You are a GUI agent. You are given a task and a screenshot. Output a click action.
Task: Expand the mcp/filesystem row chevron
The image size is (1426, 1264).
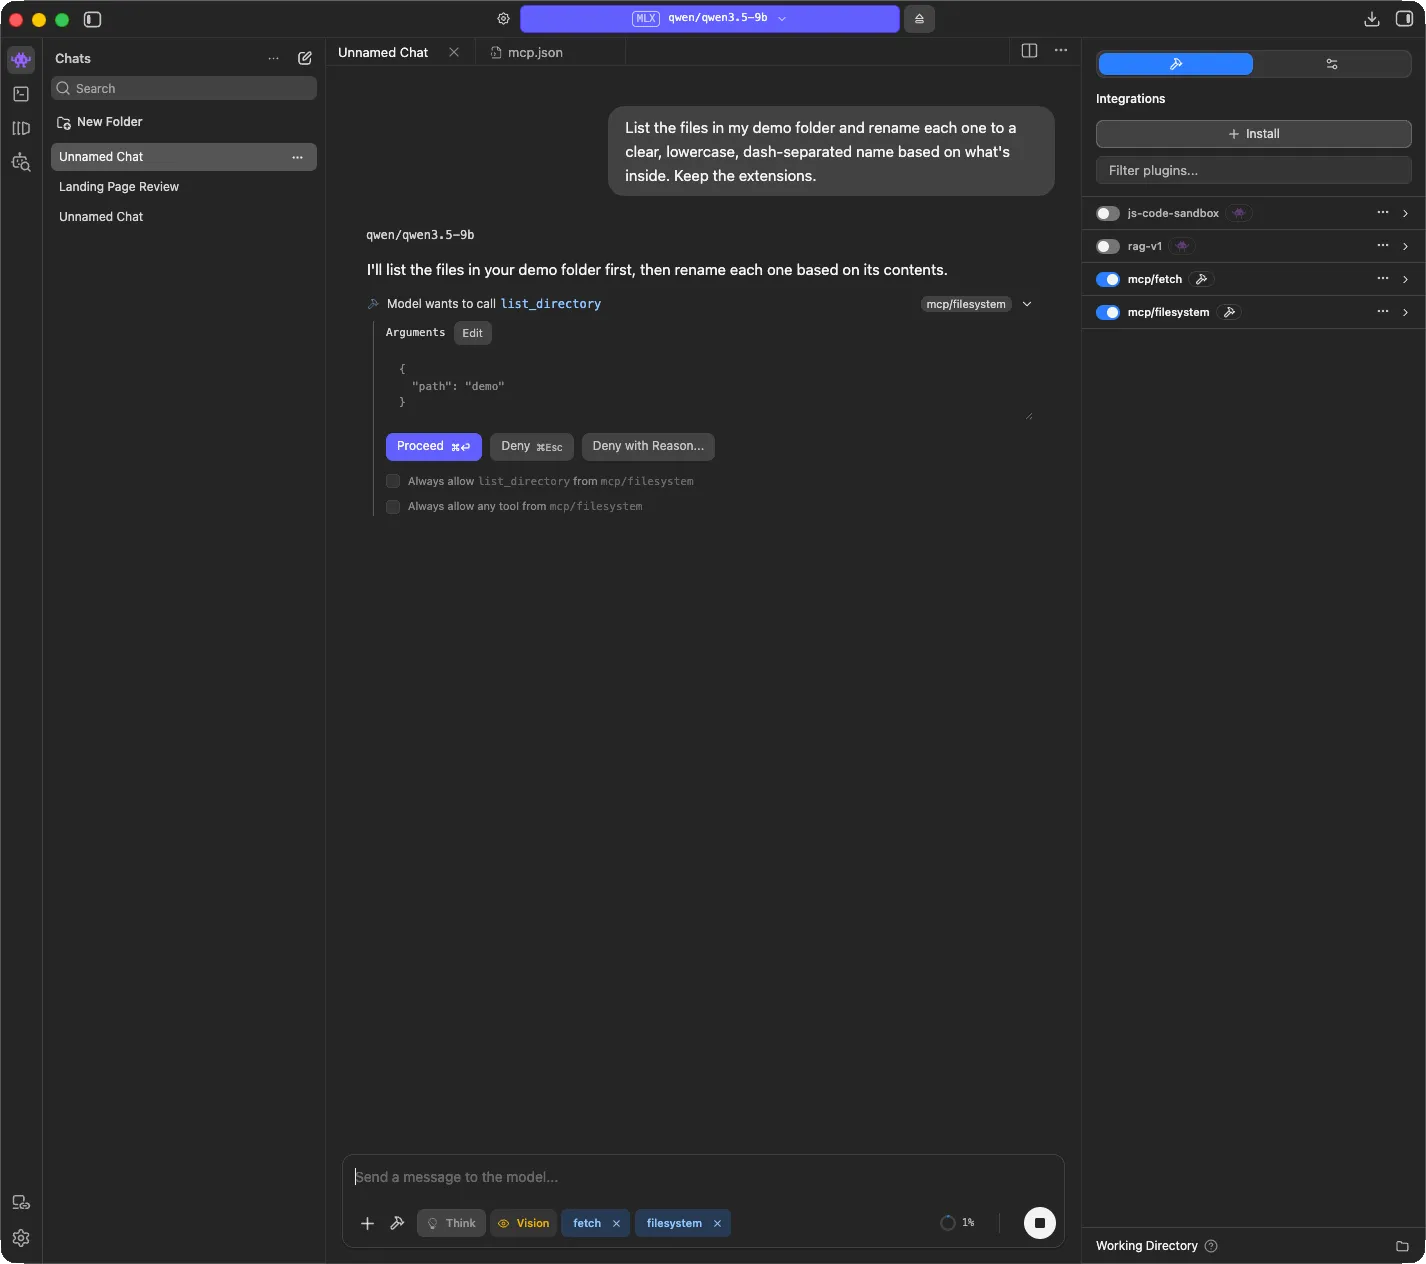(1405, 312)
